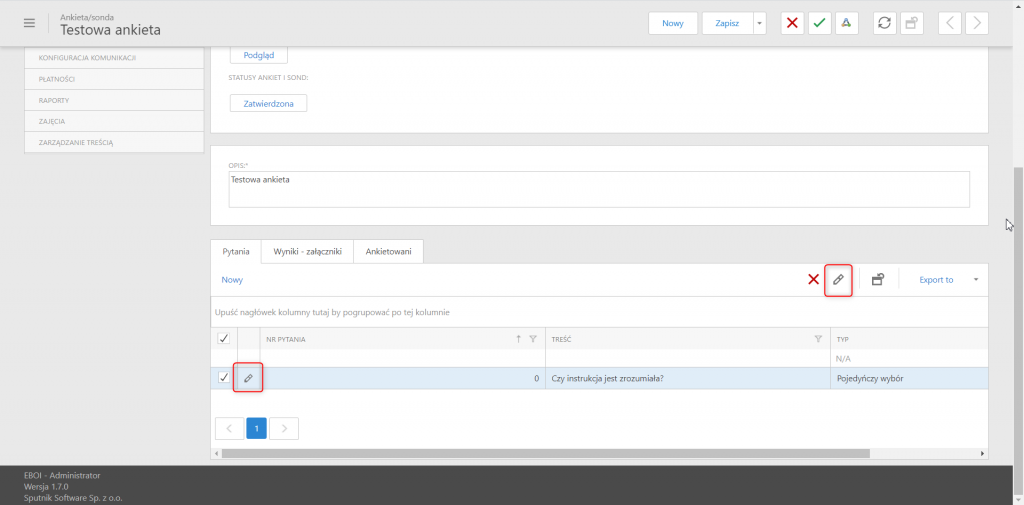Image resolution: width=1024 pixels, height=505 pixels.
Task: Delete question using red X above grid
Action: click(814, 280)
